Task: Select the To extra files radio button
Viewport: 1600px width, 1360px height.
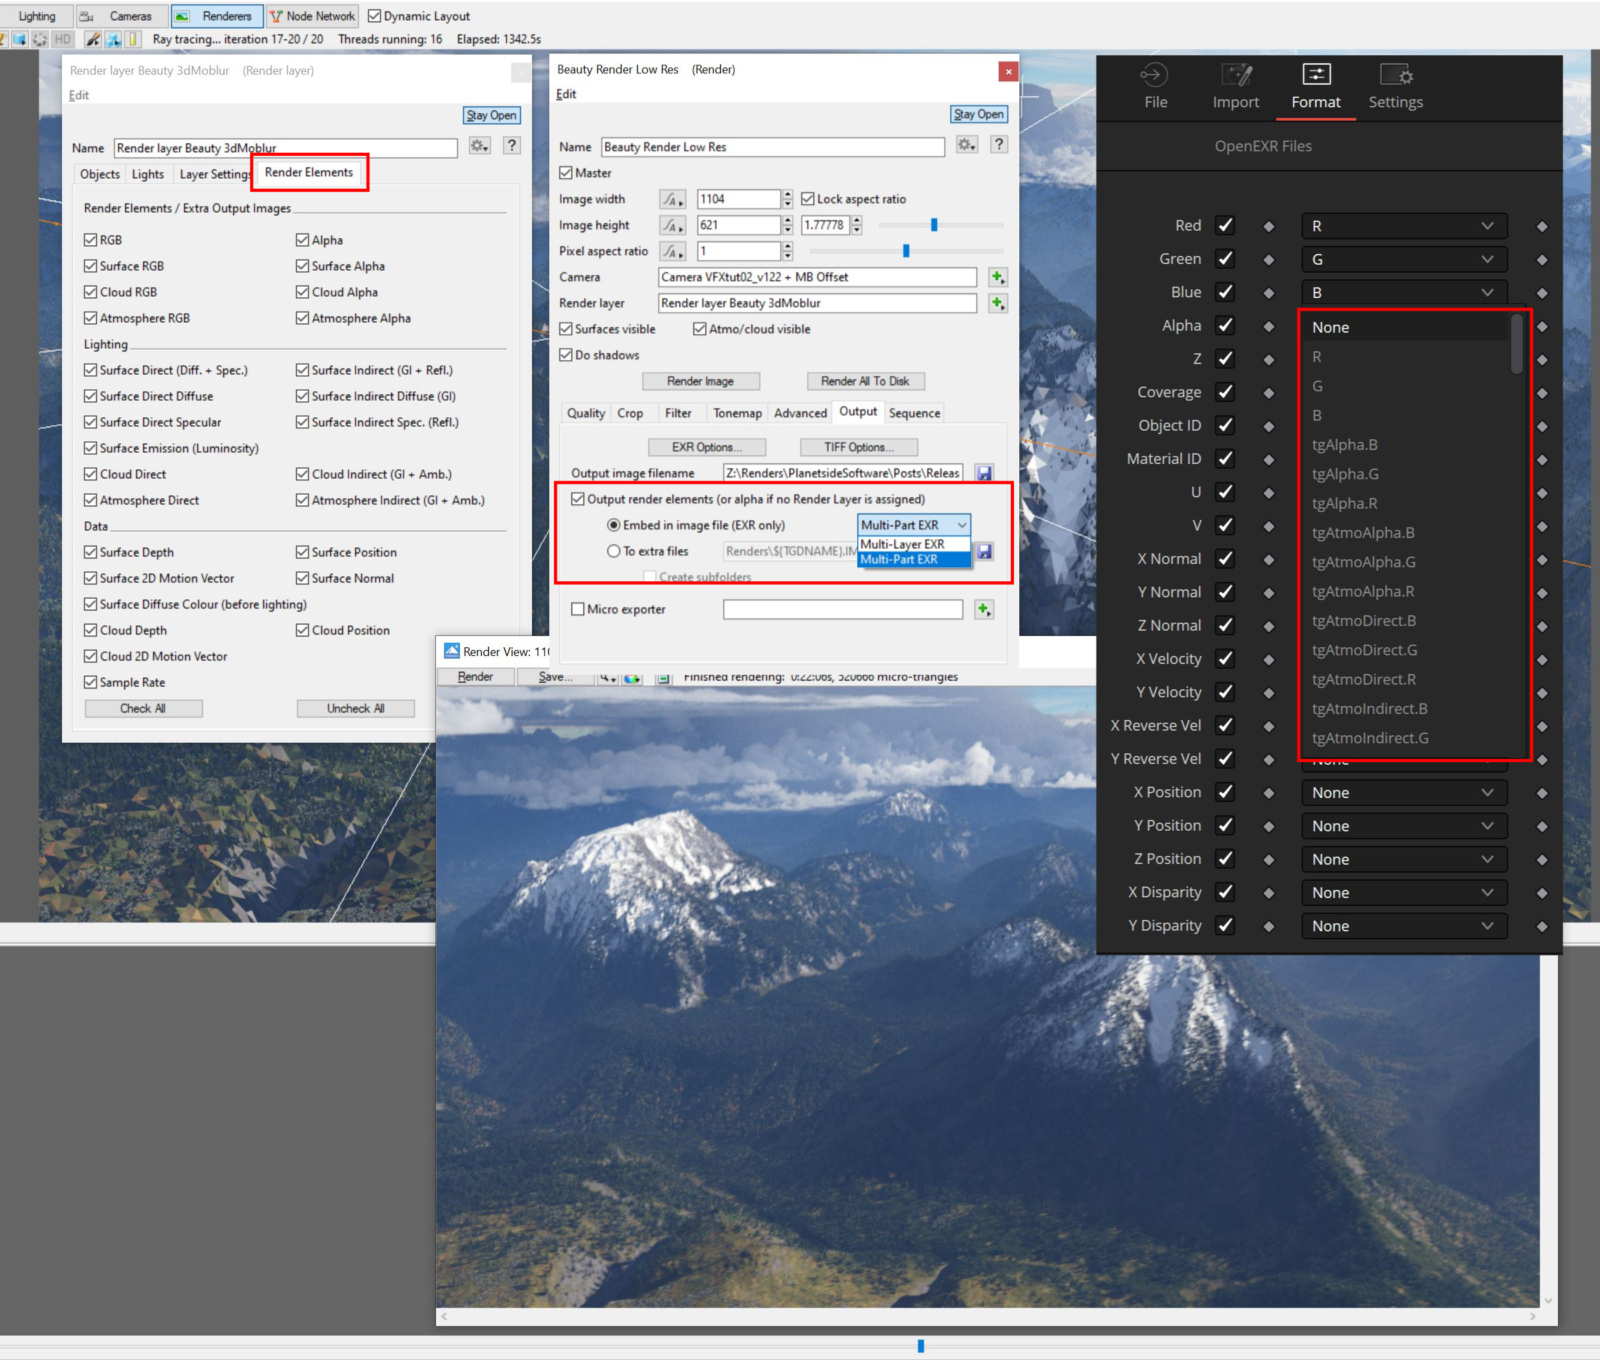Action: [x=614, y=551]
